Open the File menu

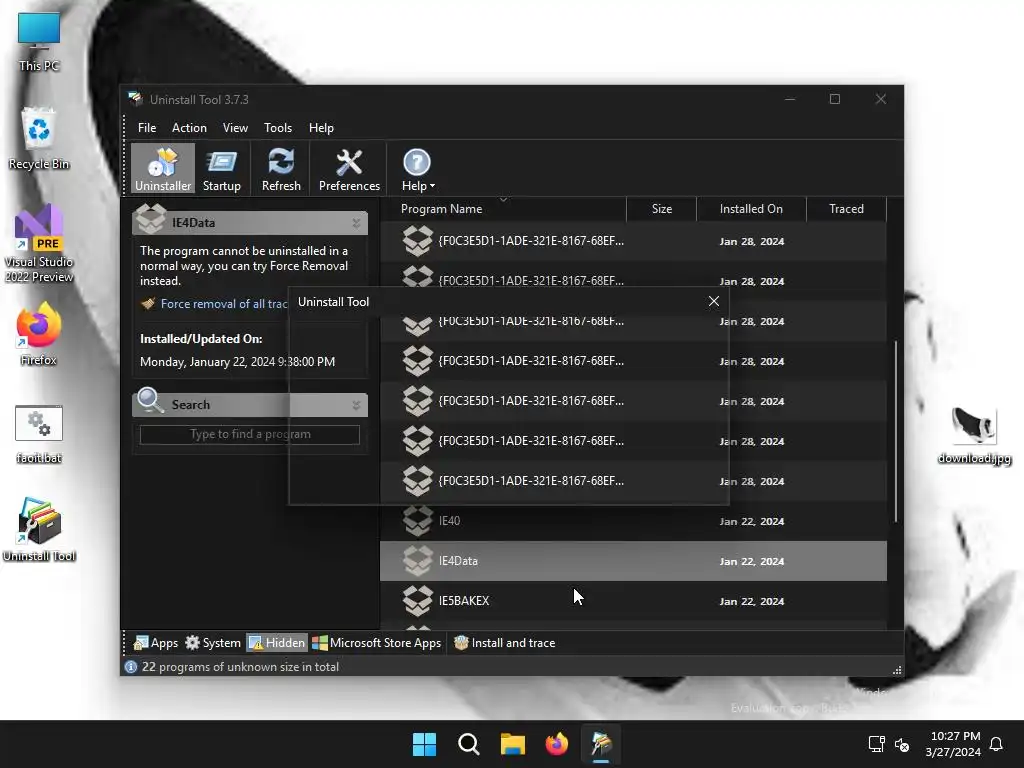[147, 128]
